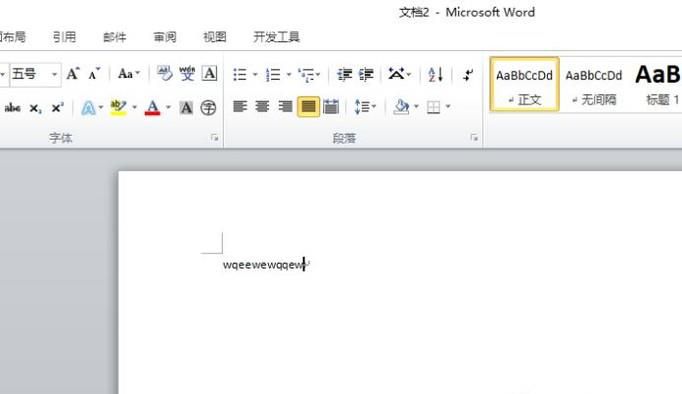The width and height of the screenshot is (682, 394).
Task: Open Borders dropdown arrow
Action: (448, 107)
